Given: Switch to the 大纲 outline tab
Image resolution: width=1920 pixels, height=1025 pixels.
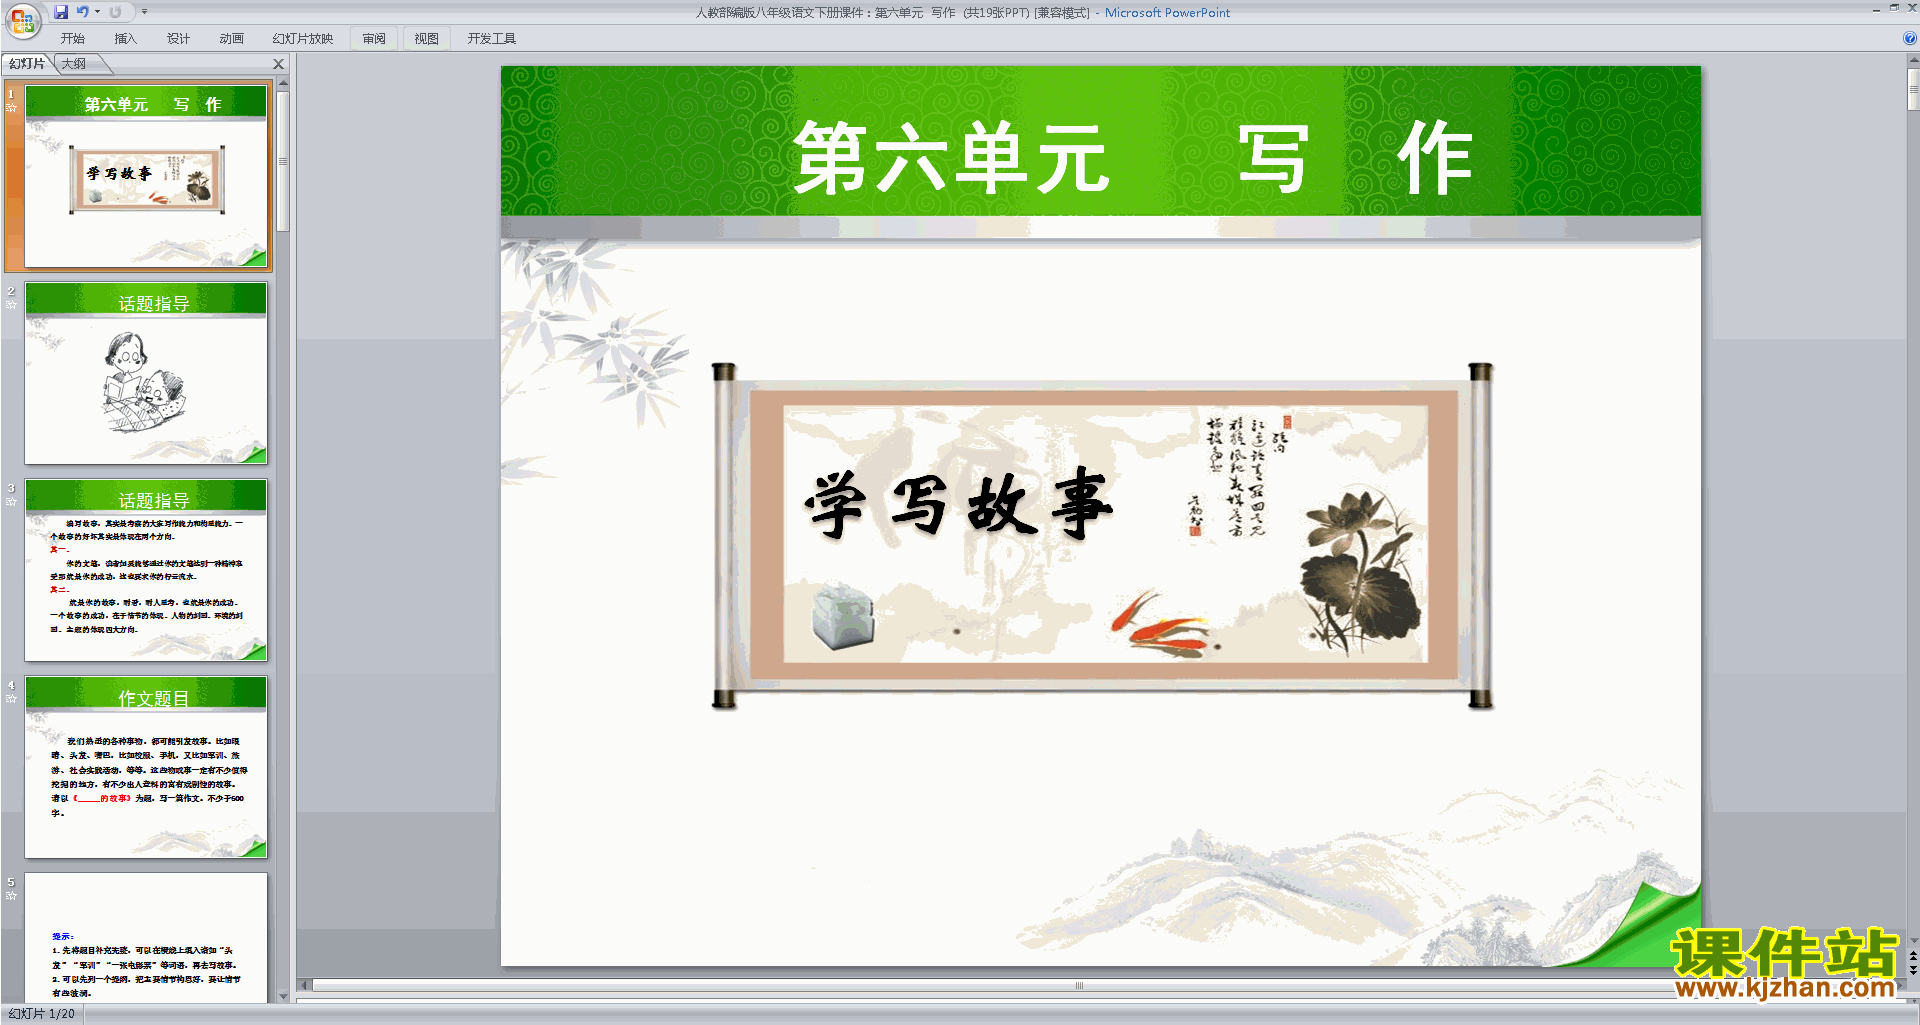Looking at the screenshot, I should click(x=74, y=64).
